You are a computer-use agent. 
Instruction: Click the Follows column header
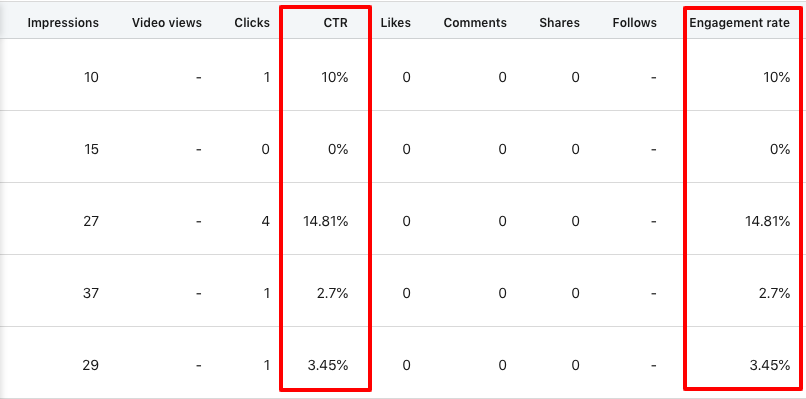pos(634,23)
